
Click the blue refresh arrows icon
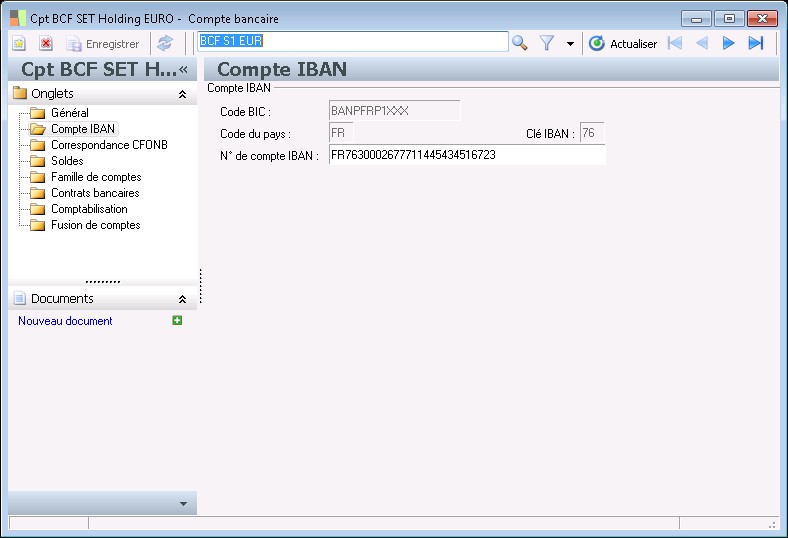pos(165,44)
